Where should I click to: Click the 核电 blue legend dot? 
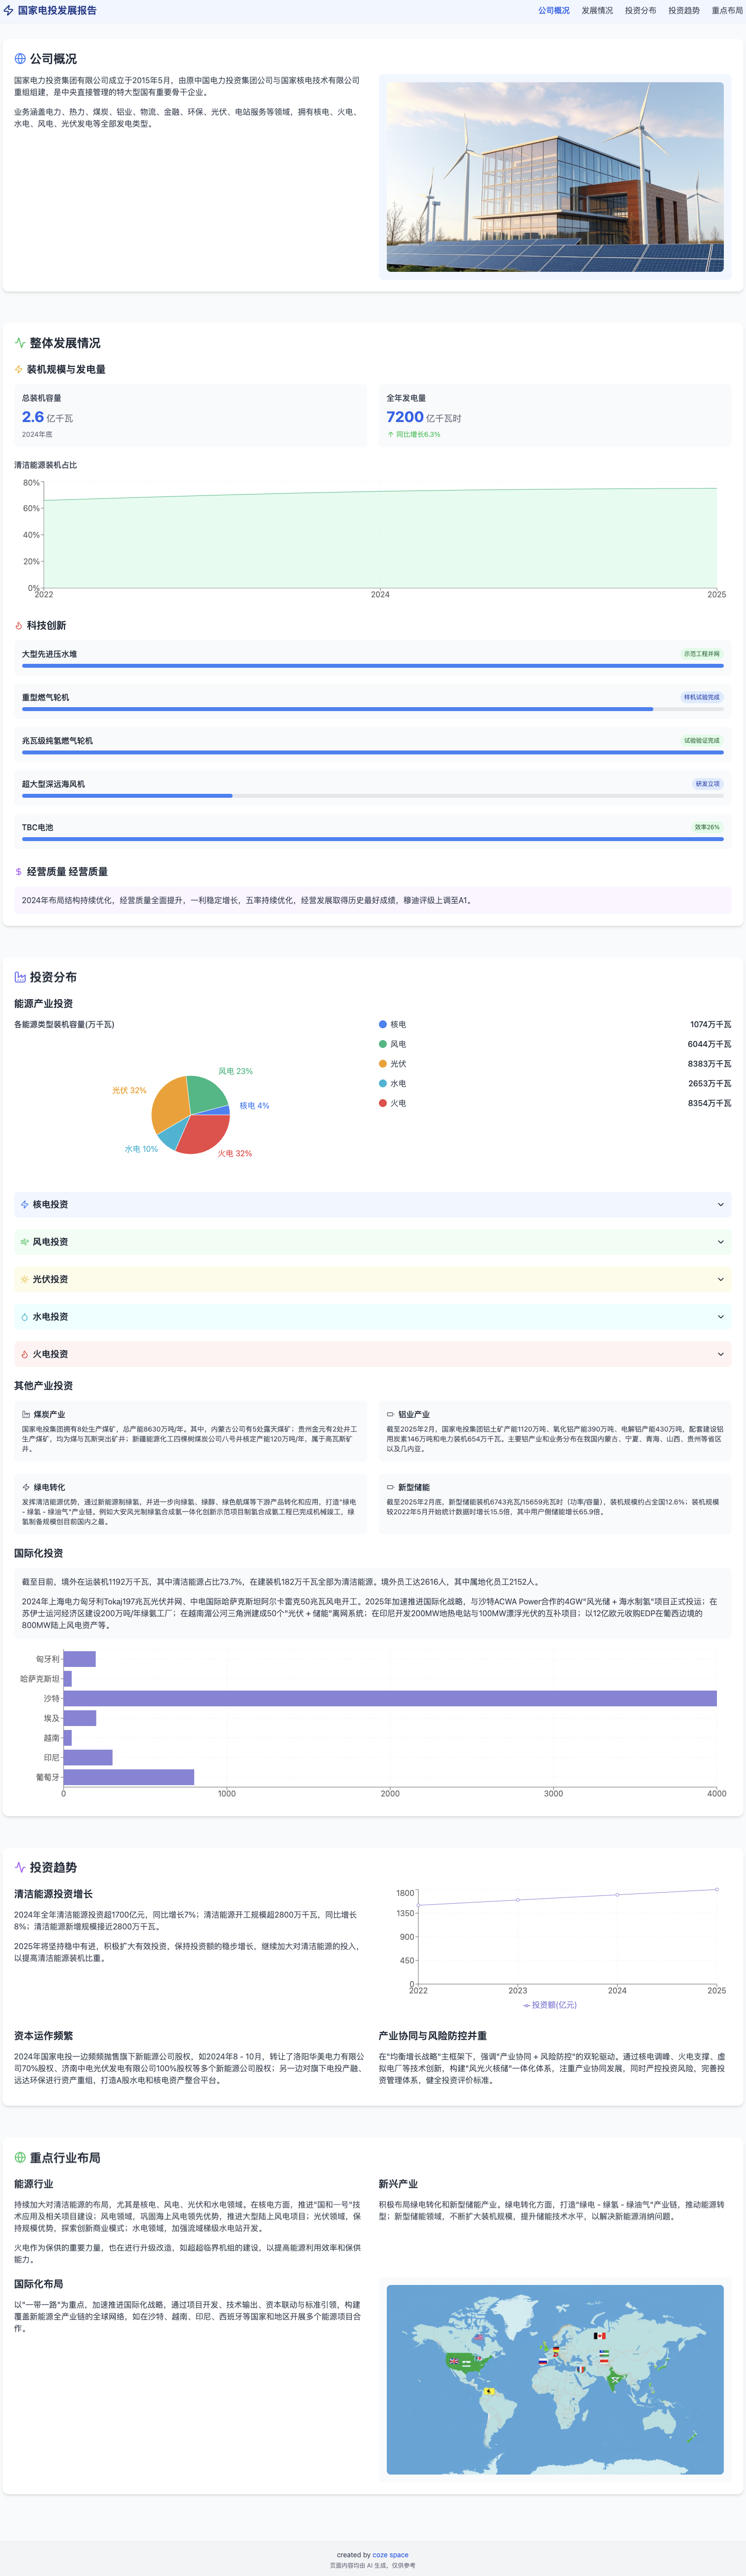(383, 1025)
